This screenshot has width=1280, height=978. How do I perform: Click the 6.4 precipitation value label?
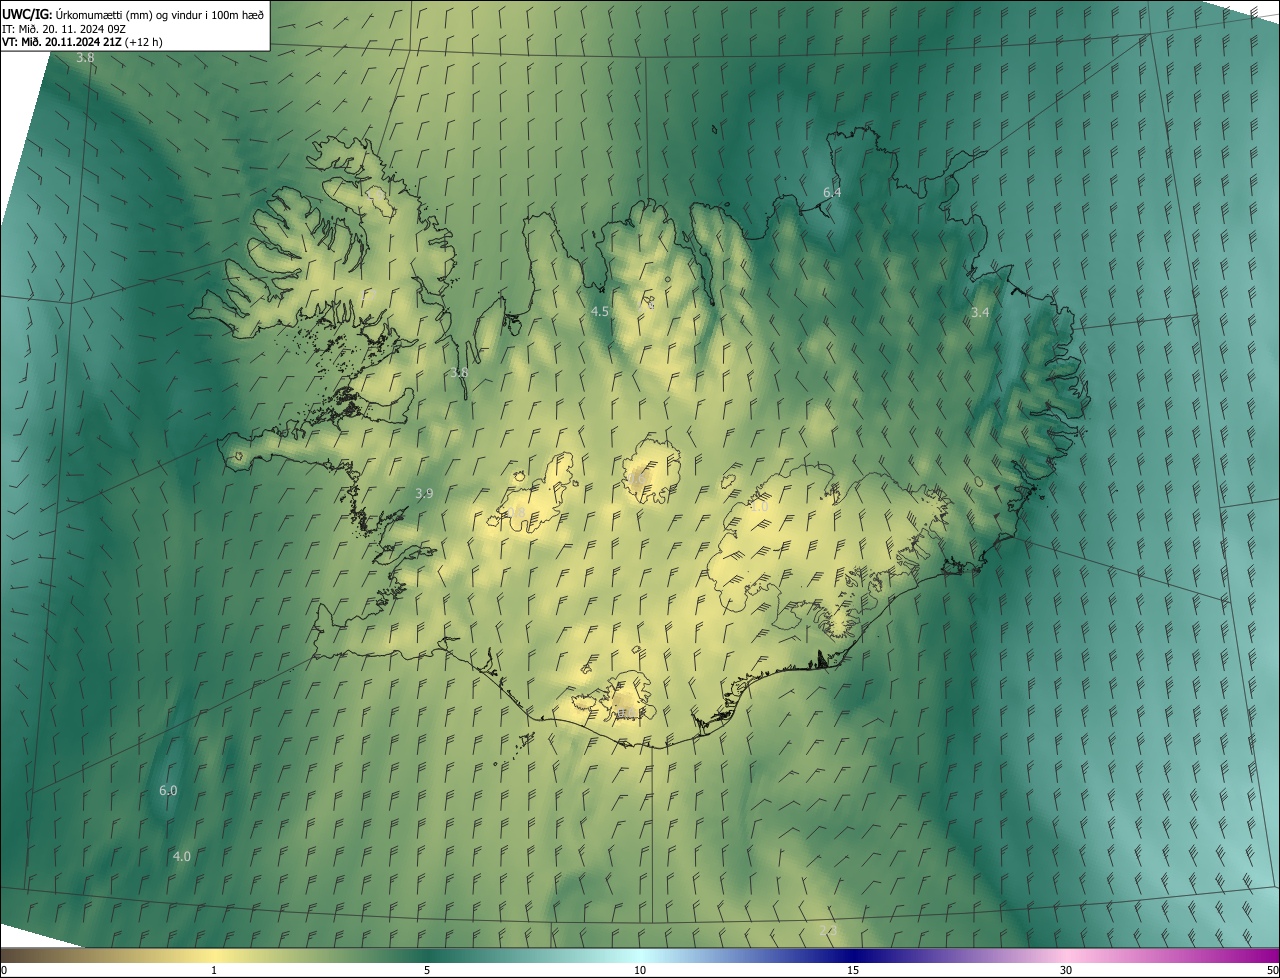click(832, 192)
